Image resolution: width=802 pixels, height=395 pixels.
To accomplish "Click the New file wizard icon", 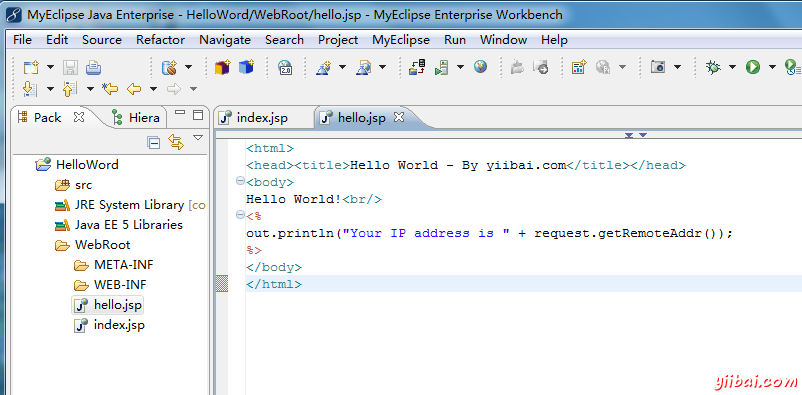I will (x=32, y=67).
